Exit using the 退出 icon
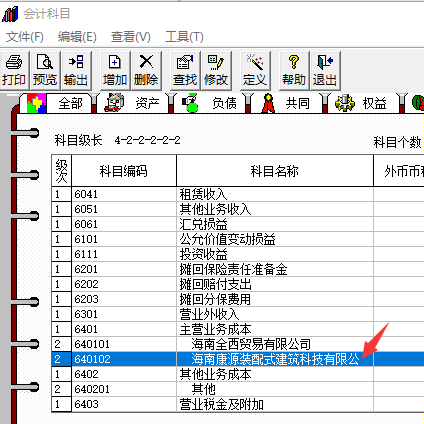Image resolution: width=424 pixels, height=424 pixels. pos(325,71)
